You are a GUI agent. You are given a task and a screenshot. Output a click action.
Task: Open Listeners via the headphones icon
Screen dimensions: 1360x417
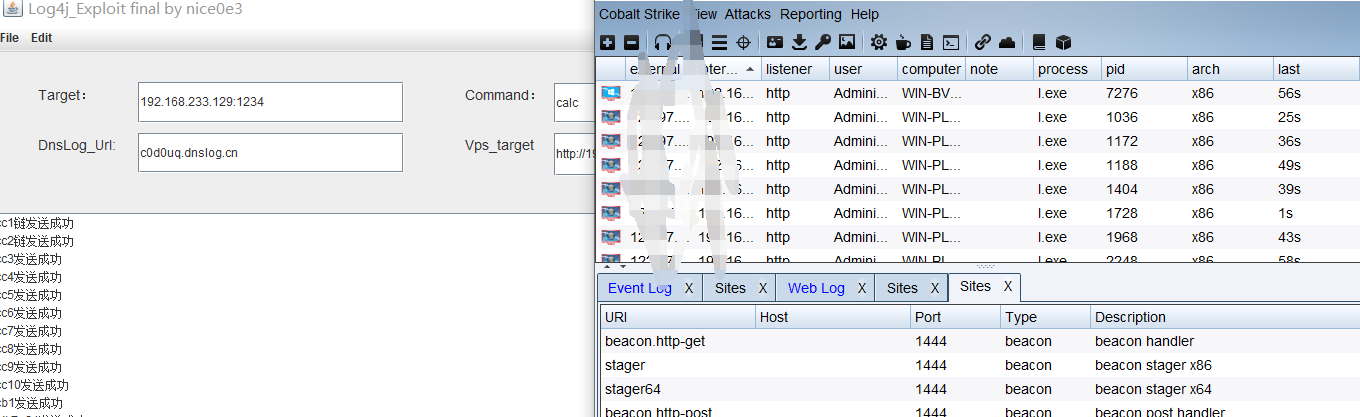(662, 42)
